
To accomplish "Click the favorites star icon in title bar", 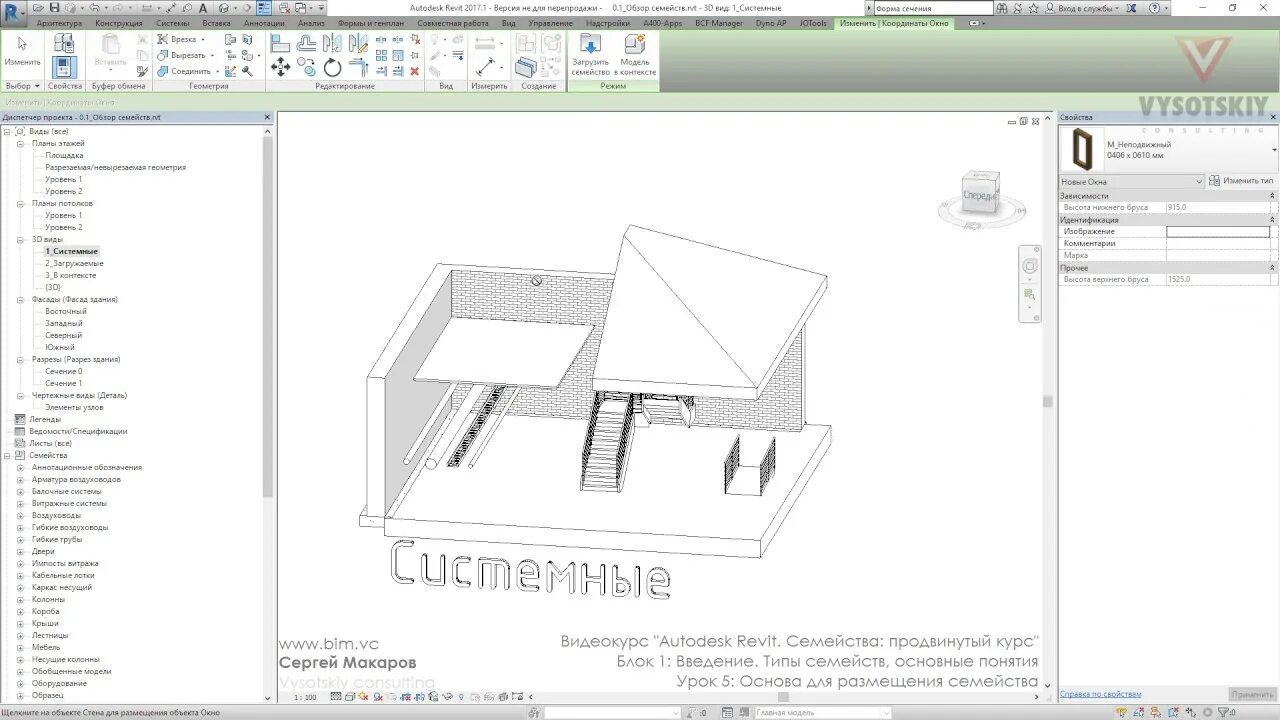I will click(x=1034, y=8).
